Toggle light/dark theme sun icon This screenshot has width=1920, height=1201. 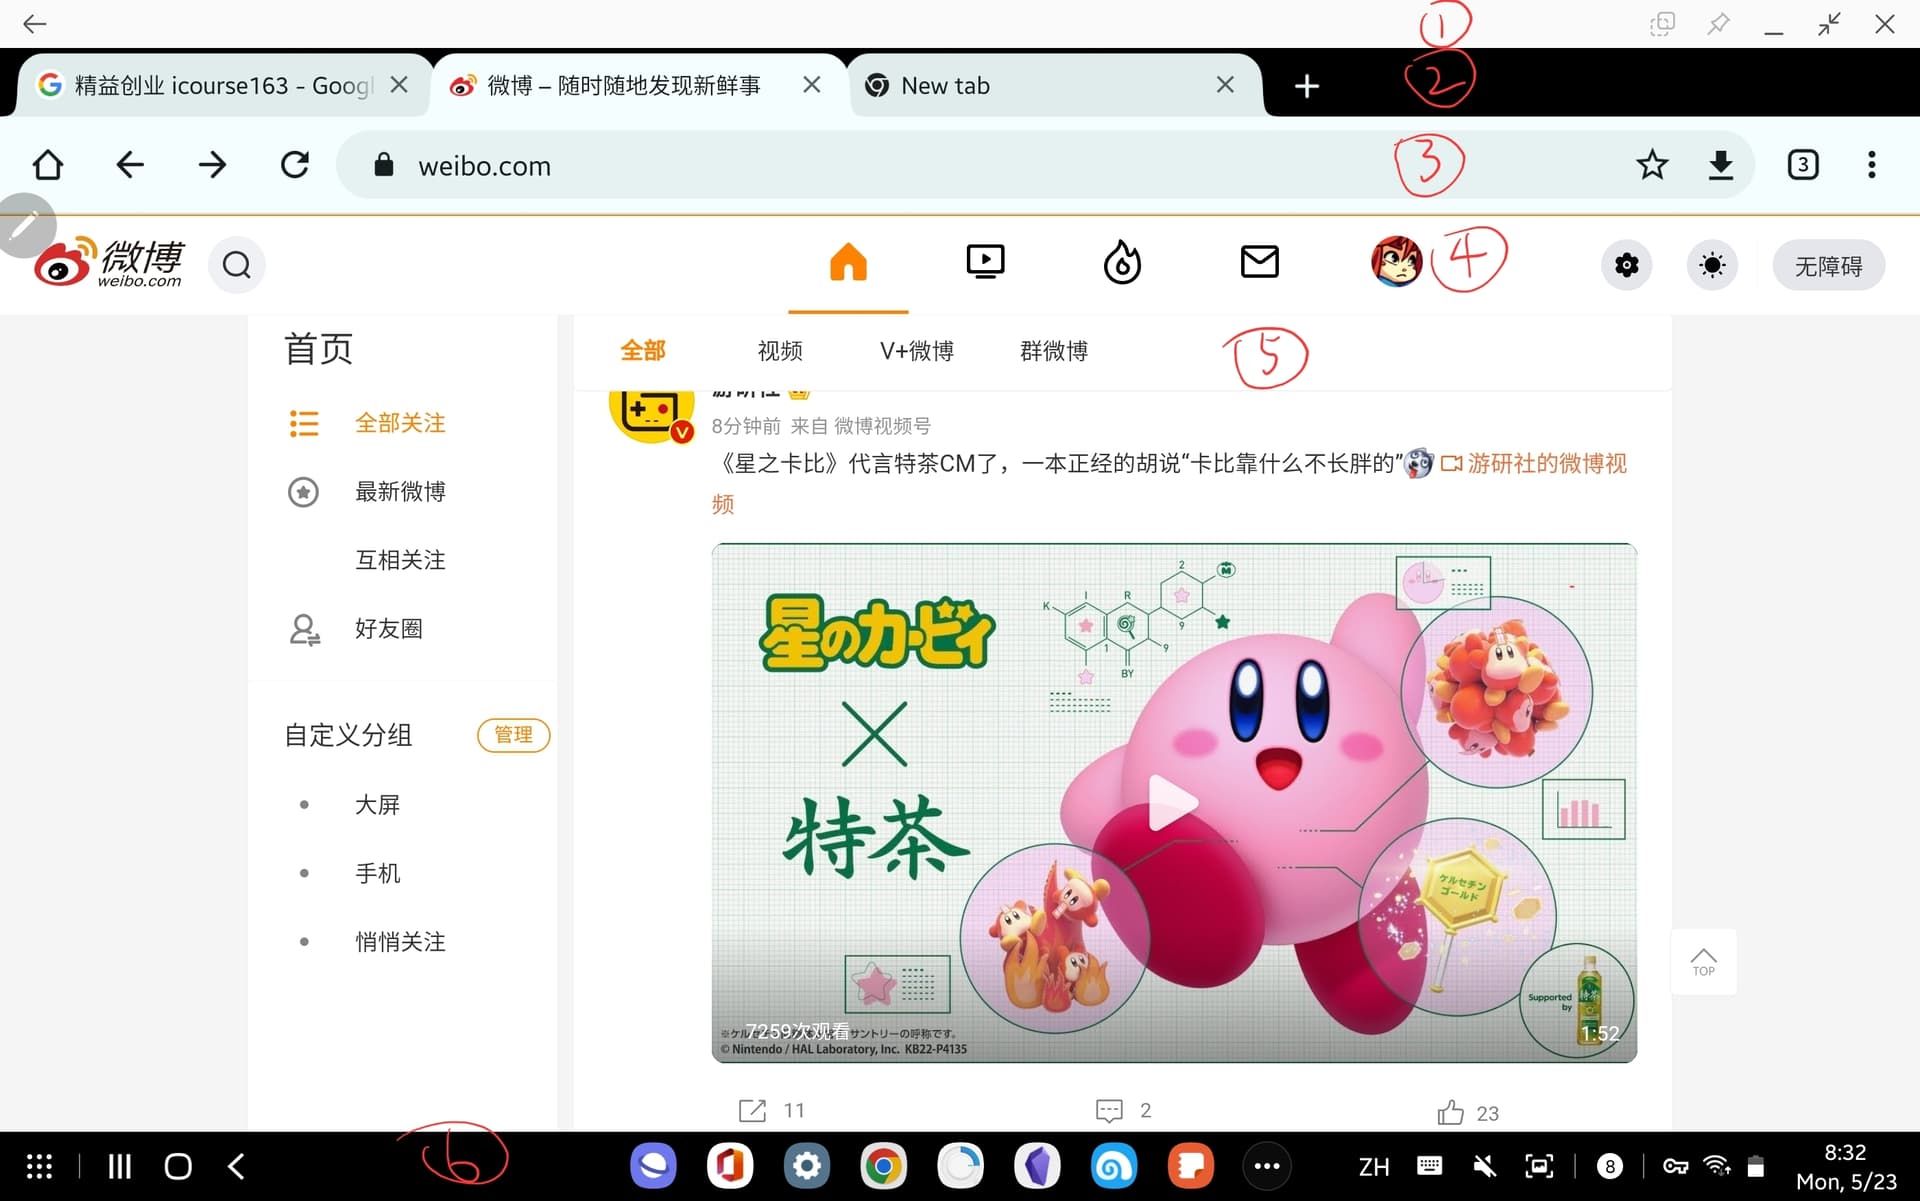coord(1711,265)
